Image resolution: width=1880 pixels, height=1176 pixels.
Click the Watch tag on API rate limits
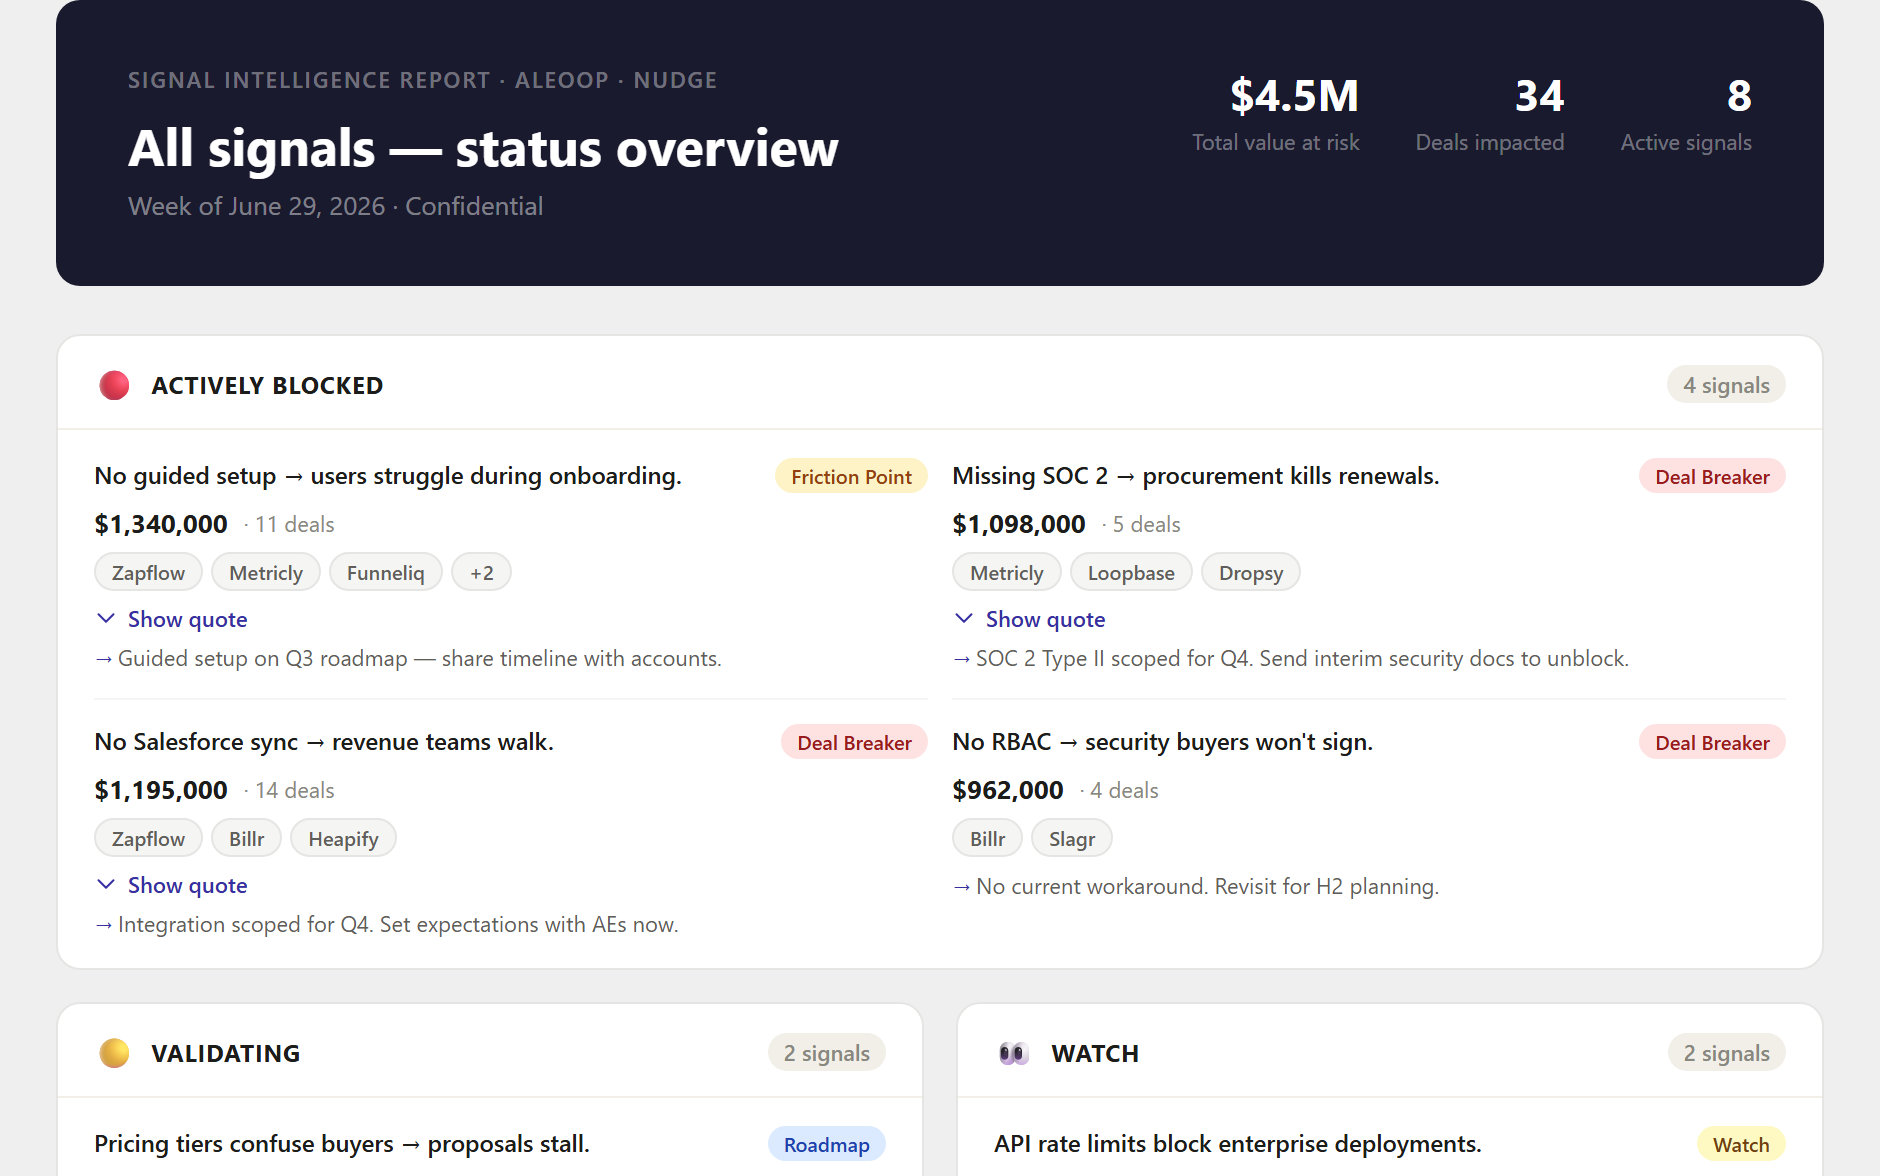(1741, 1145)
